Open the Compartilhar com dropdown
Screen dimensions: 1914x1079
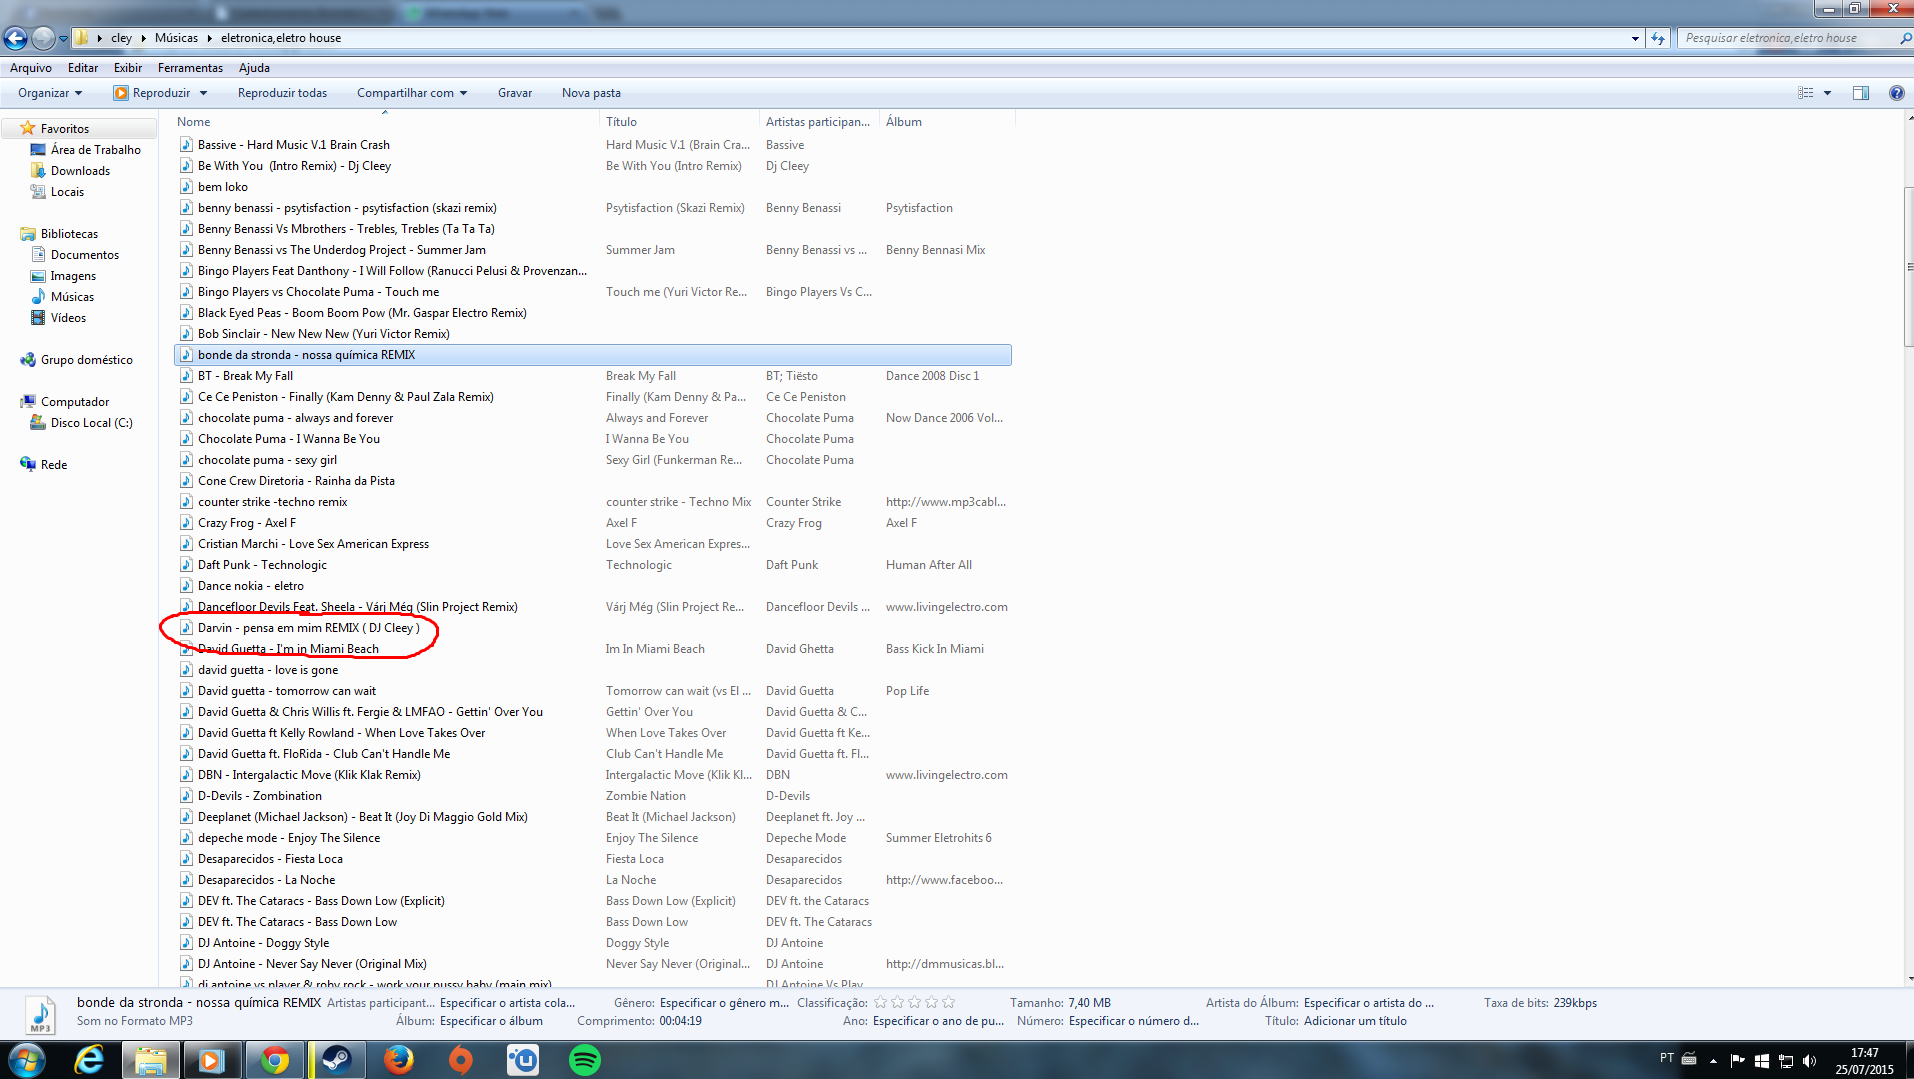pos(412,93)
